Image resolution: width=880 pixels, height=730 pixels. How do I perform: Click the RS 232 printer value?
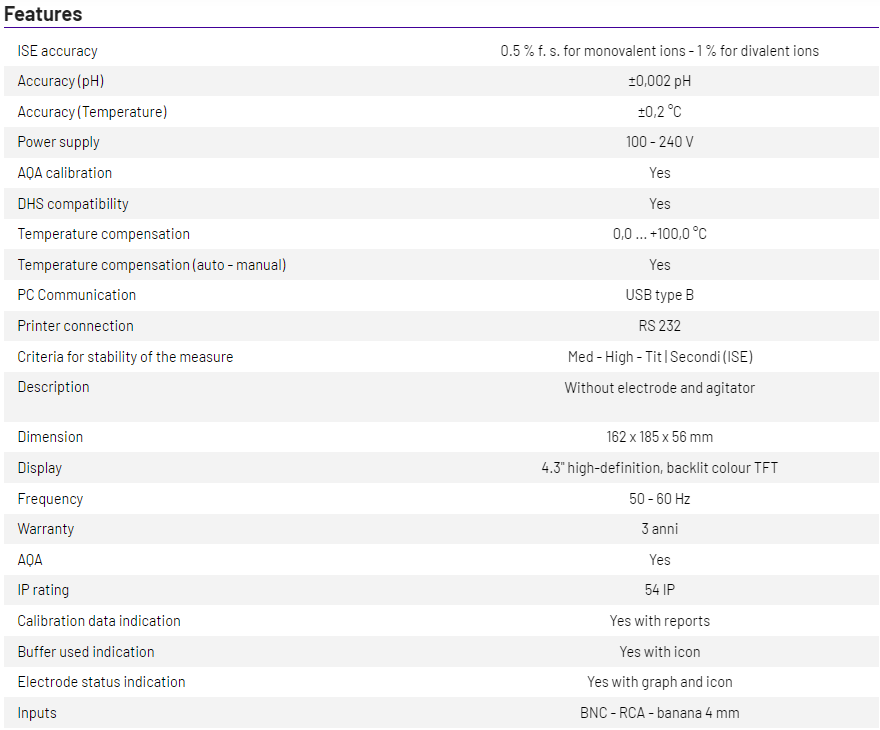[x=659, y=326]
